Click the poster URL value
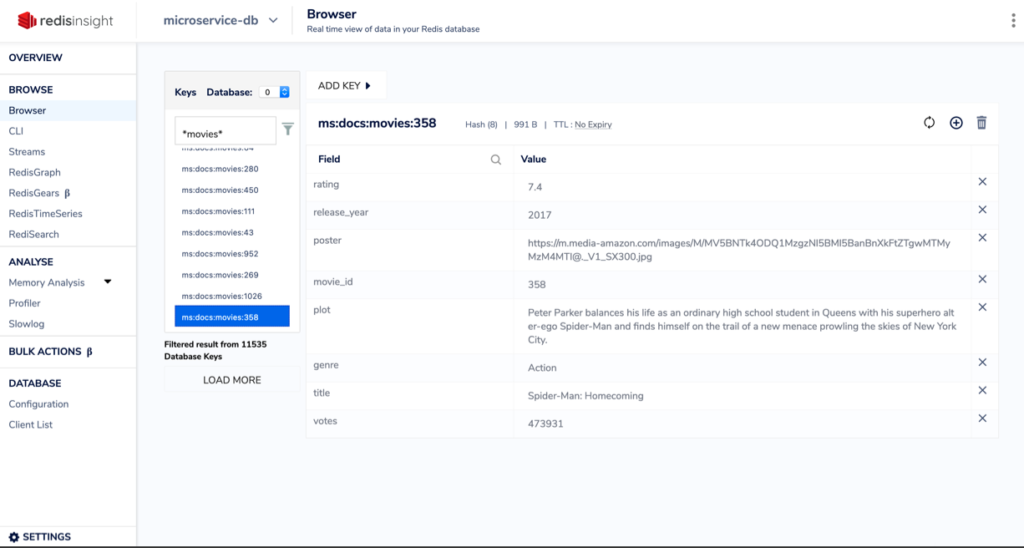This screenshot has height=548, width=1024. point(739,250)
